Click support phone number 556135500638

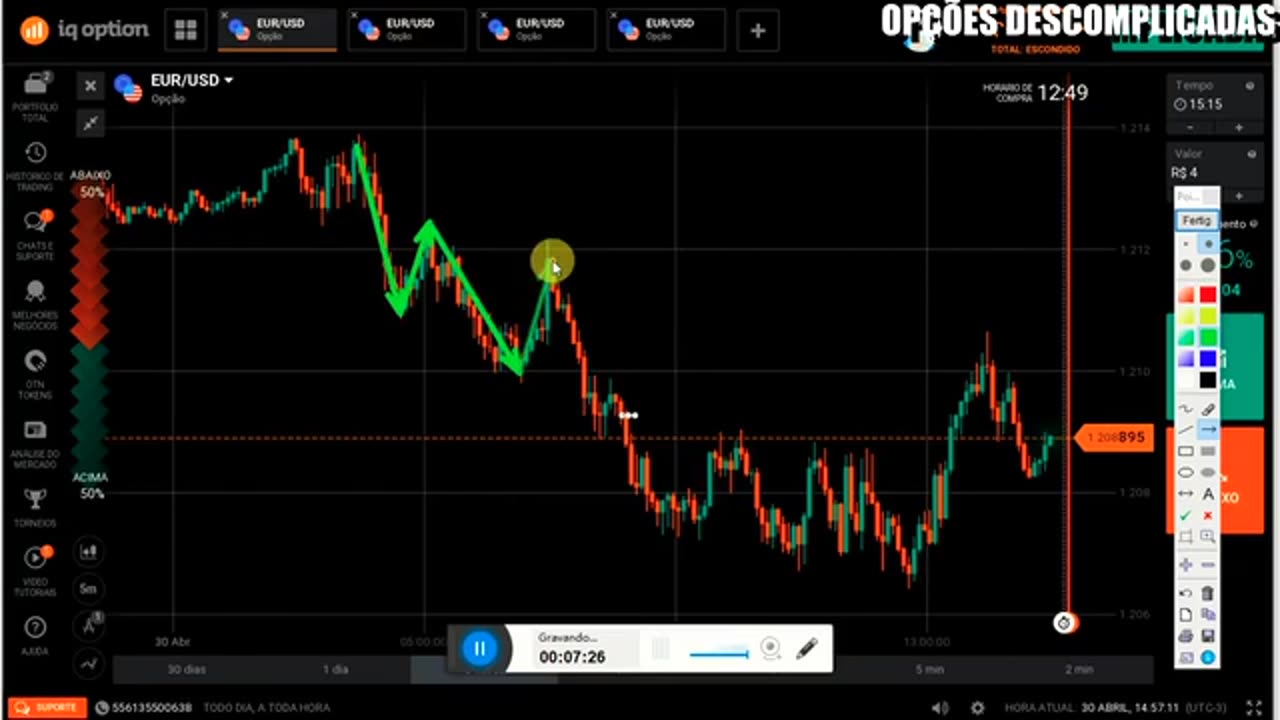click(x=152, y=707)
